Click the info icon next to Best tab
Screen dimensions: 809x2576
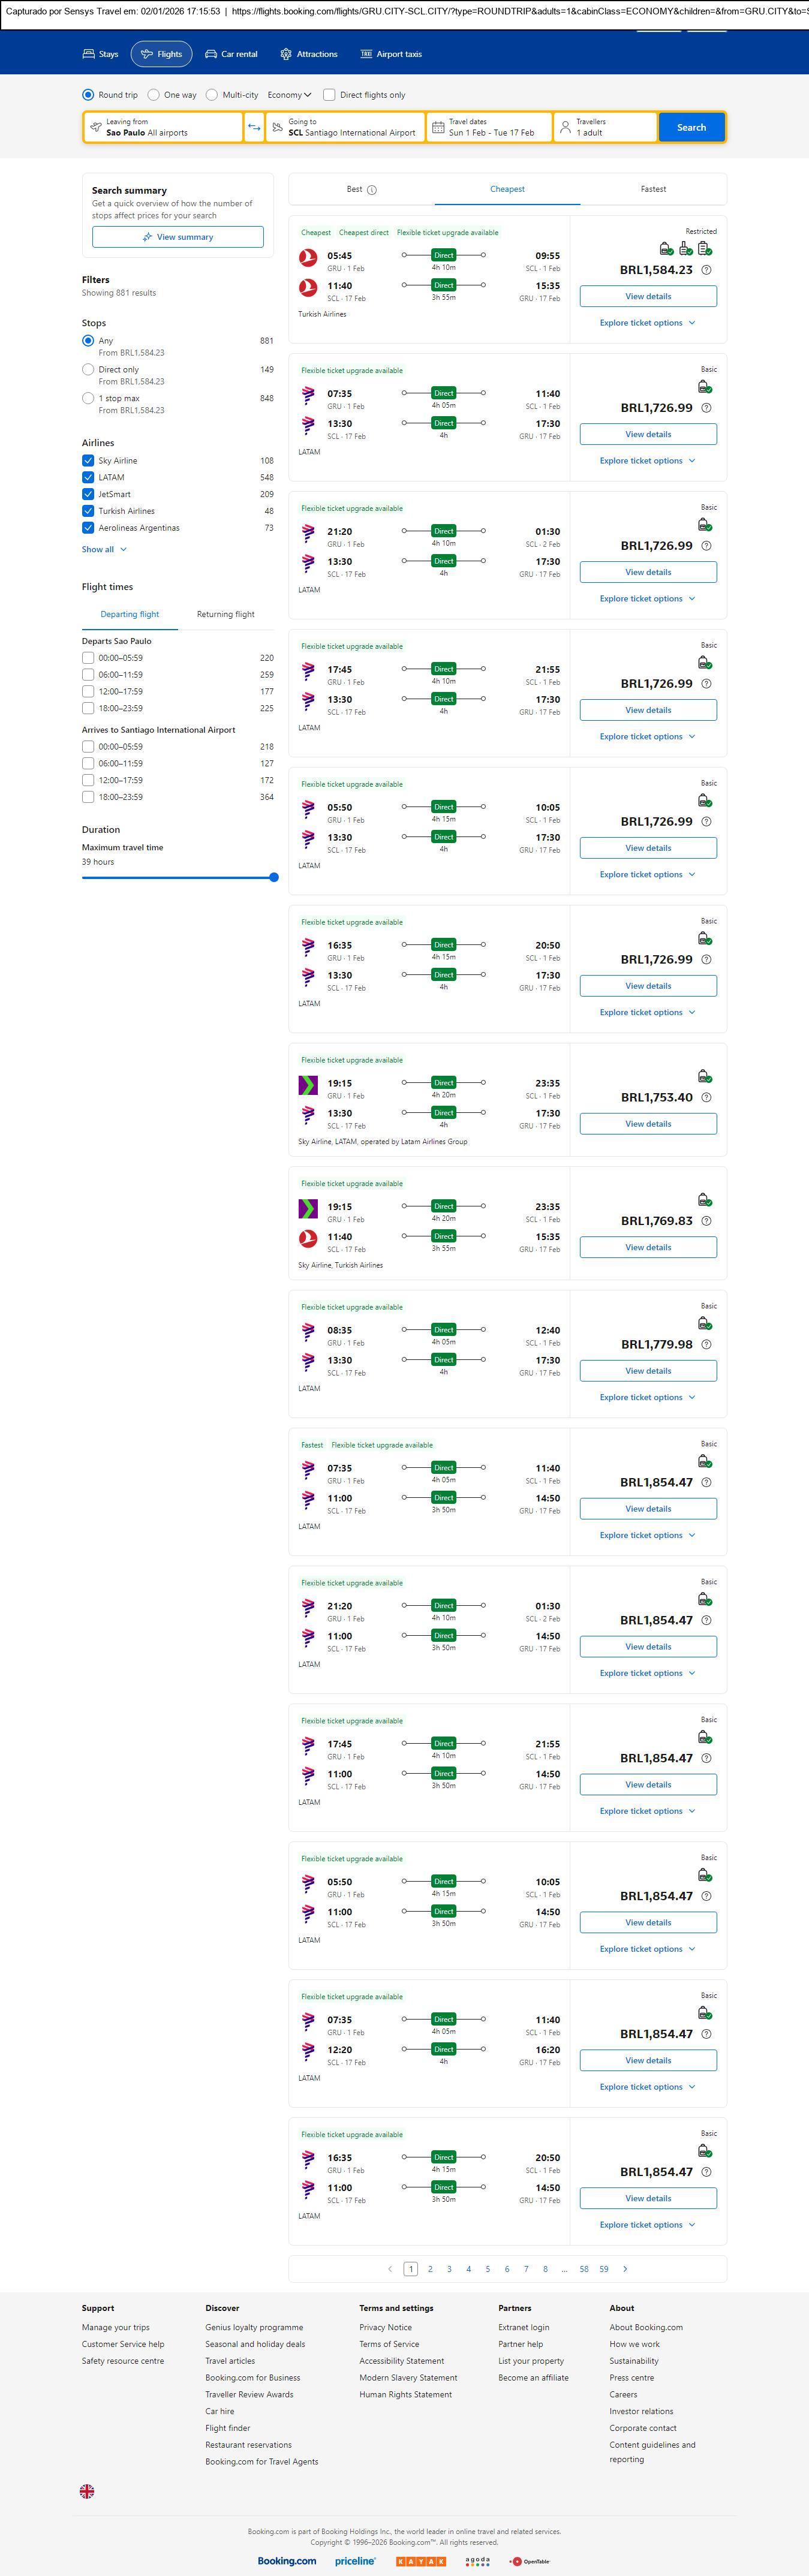pyautogui.click(x=372, y=190)
